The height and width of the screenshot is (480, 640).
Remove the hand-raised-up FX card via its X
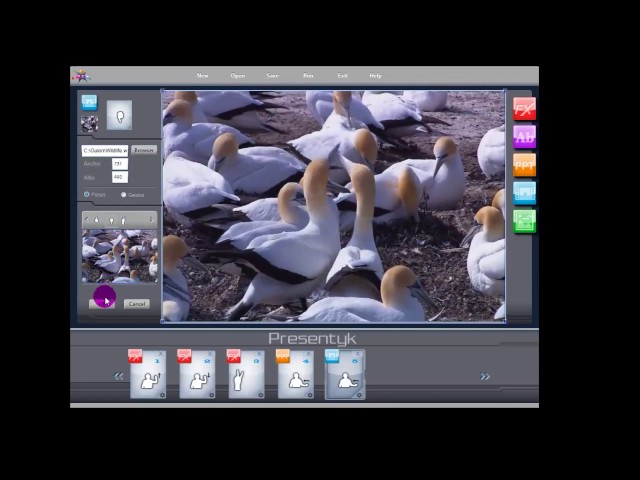[161, 354]
